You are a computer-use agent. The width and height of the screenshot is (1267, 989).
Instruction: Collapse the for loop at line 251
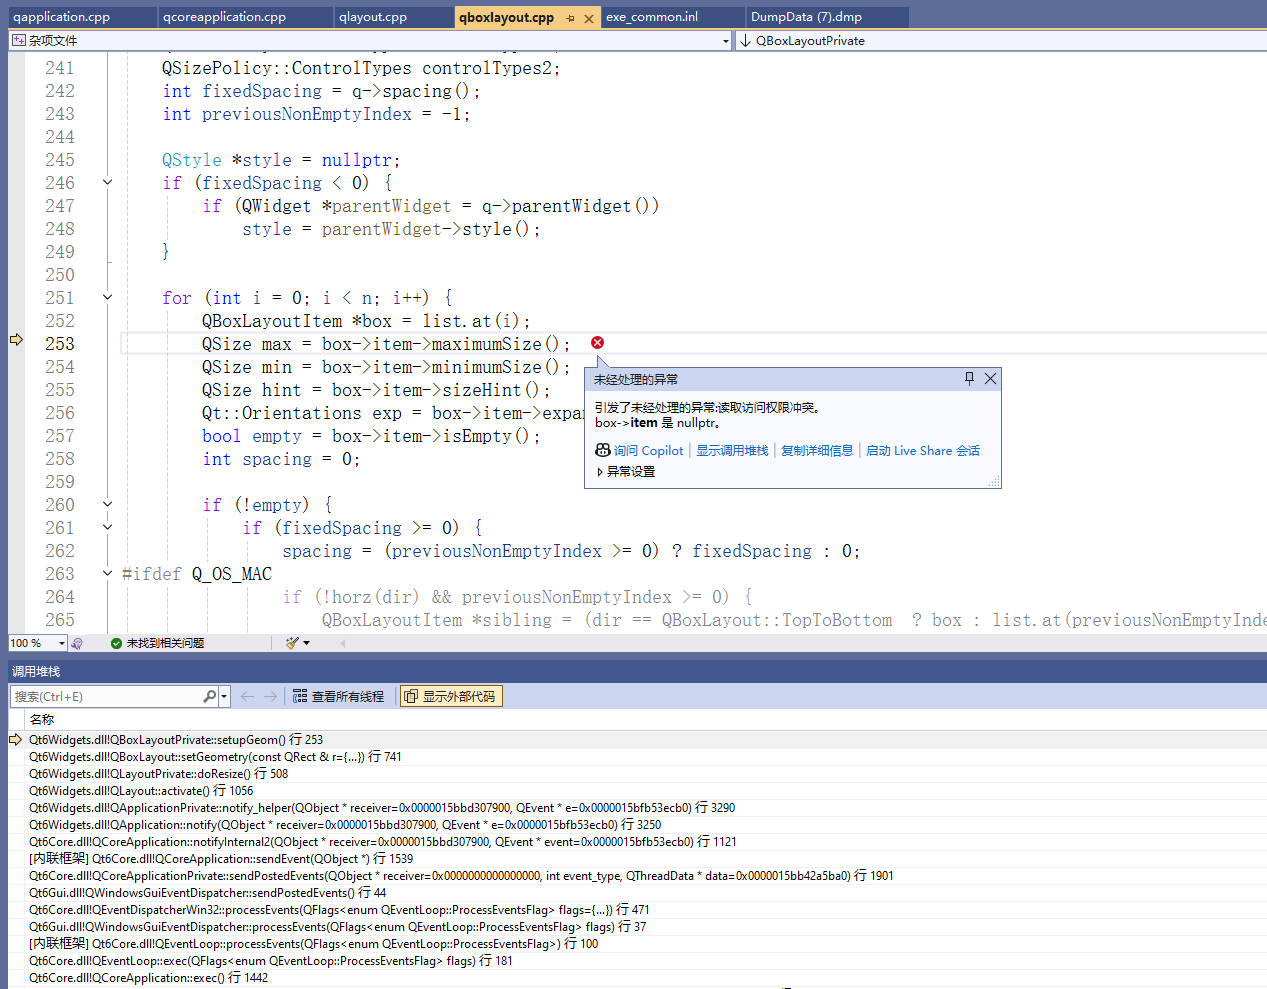(107, 298)
